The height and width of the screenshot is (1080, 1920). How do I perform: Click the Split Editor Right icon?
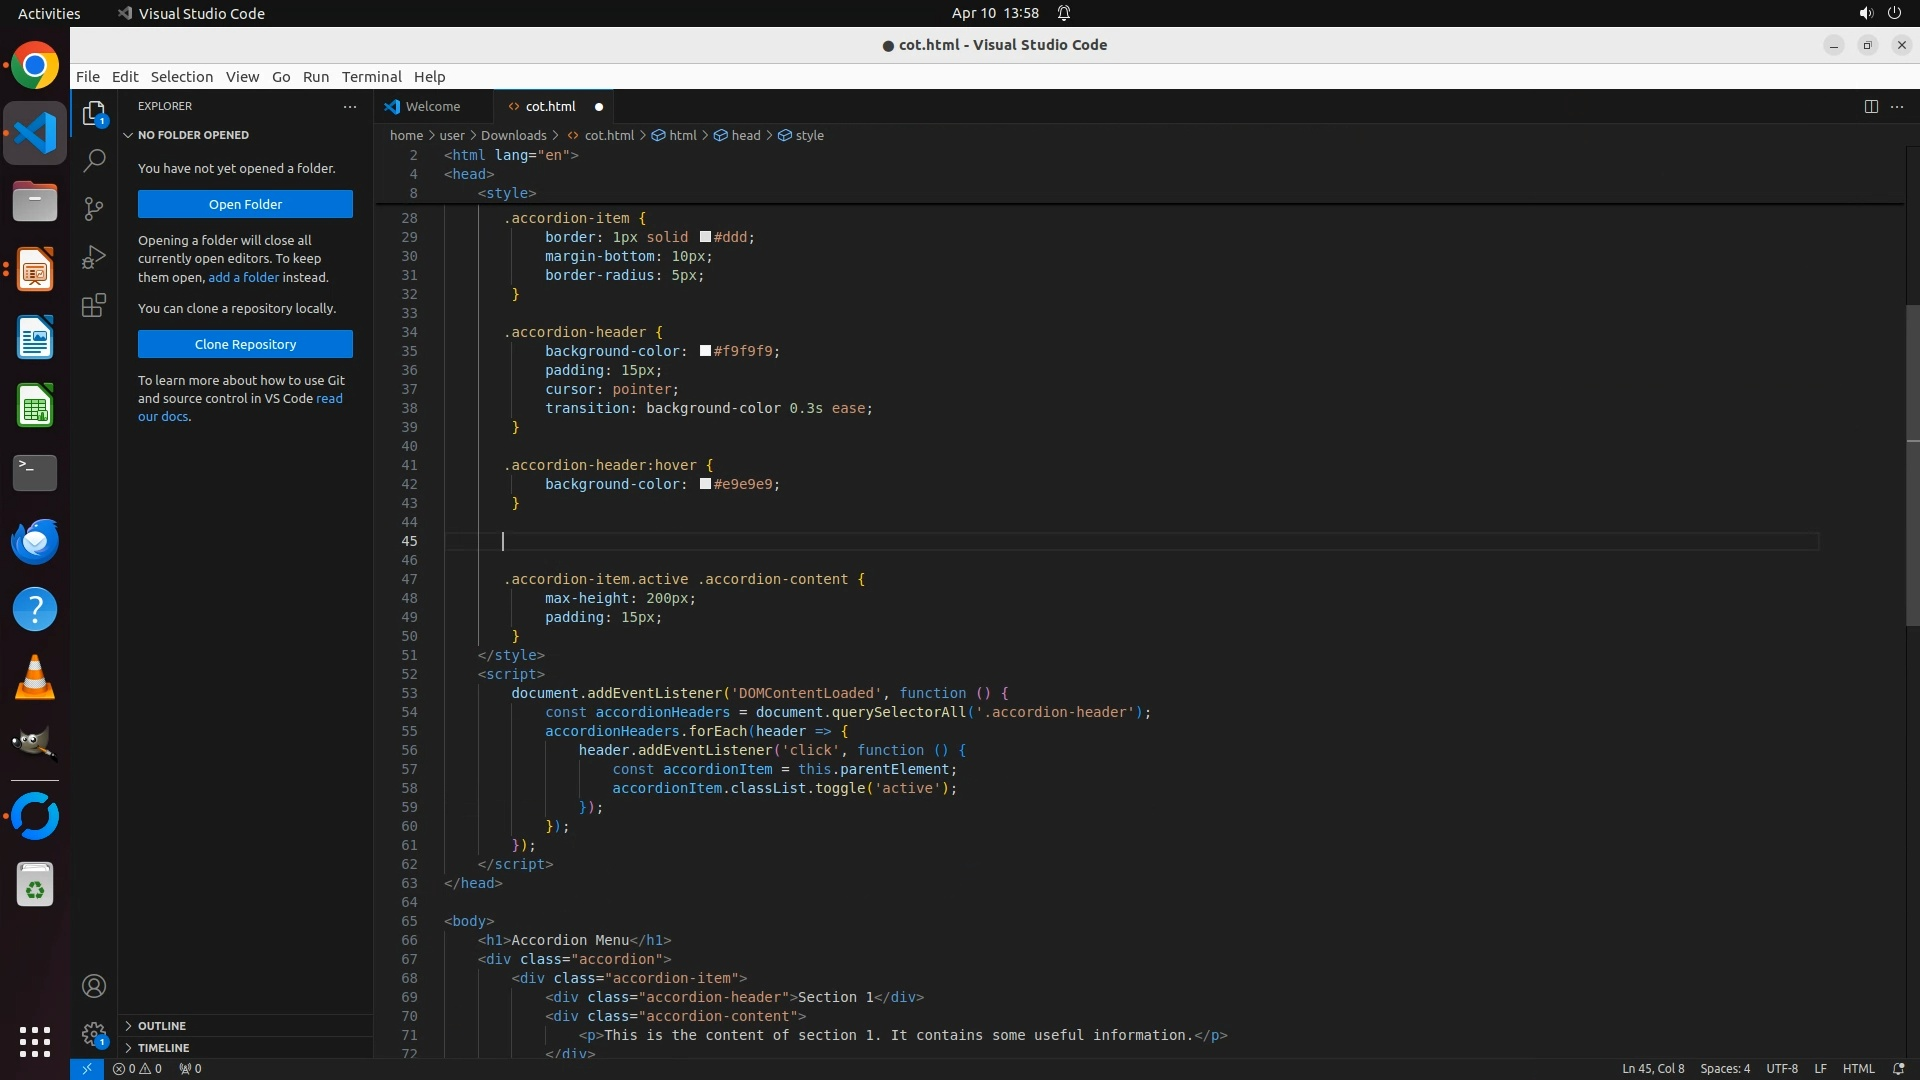[1870, 106]
